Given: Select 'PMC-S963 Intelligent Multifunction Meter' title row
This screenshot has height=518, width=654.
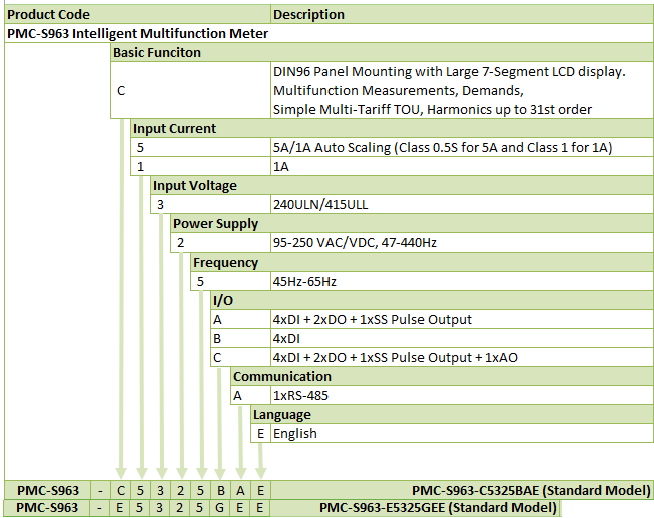Looking at the screenshot, I should coord(329,33).
